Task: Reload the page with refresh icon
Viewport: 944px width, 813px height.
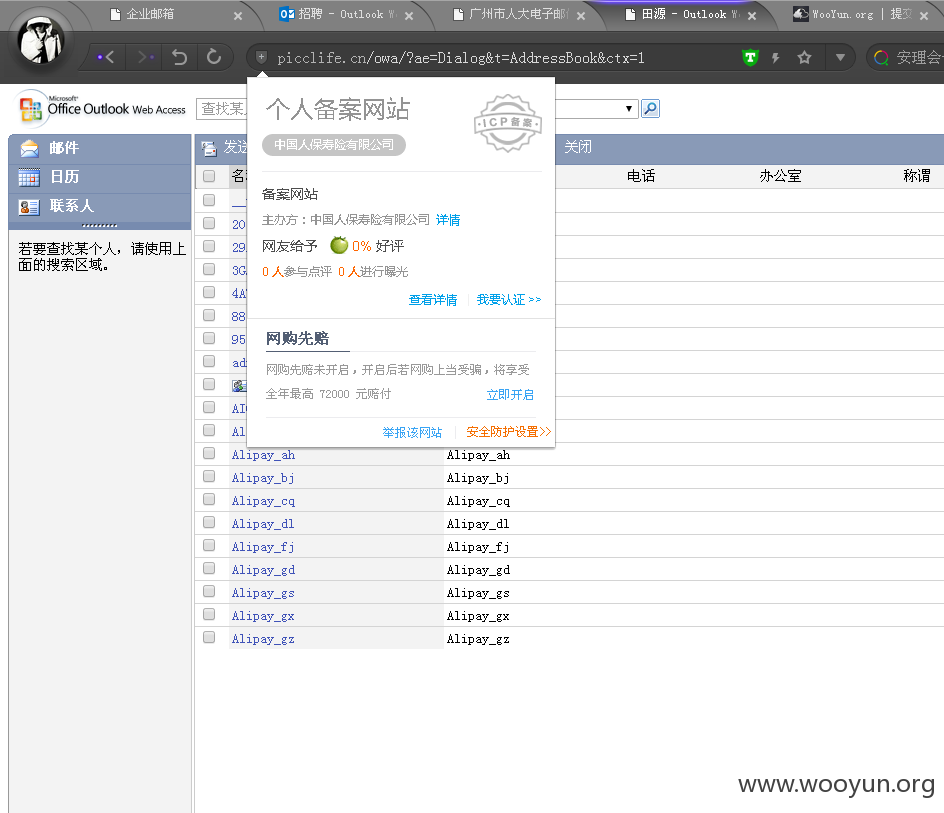Action: [214, 57]
